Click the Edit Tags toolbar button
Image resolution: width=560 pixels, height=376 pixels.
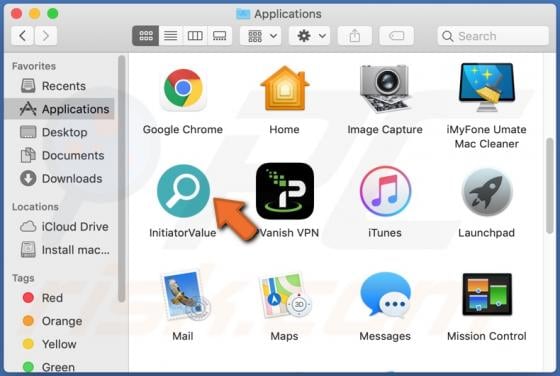(396, 36)
